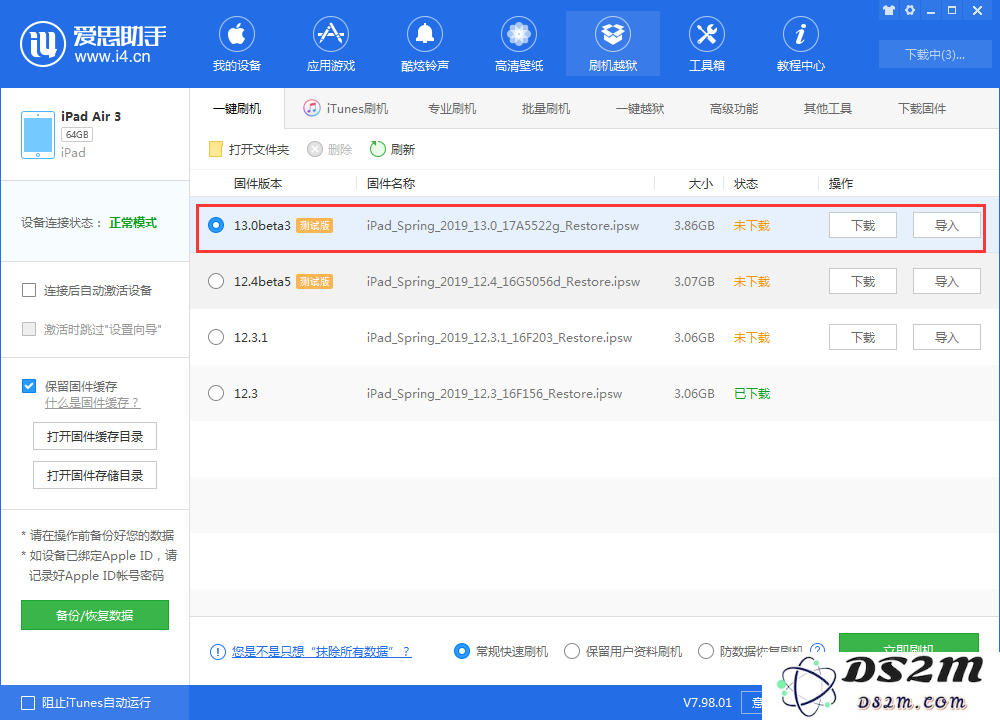Viewport: 1000px width, 720px height.
Task: Click 下载 for 13.0beta3 firmware
Action: point(863,225)
